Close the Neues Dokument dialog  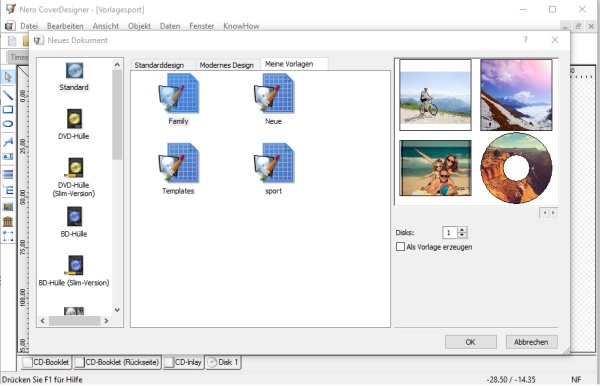click(555, 40)
